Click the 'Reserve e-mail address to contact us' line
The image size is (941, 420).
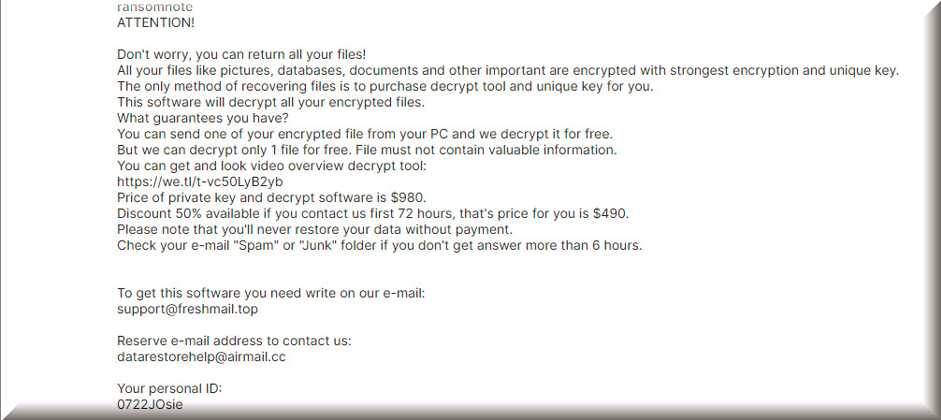coord(234,341)
